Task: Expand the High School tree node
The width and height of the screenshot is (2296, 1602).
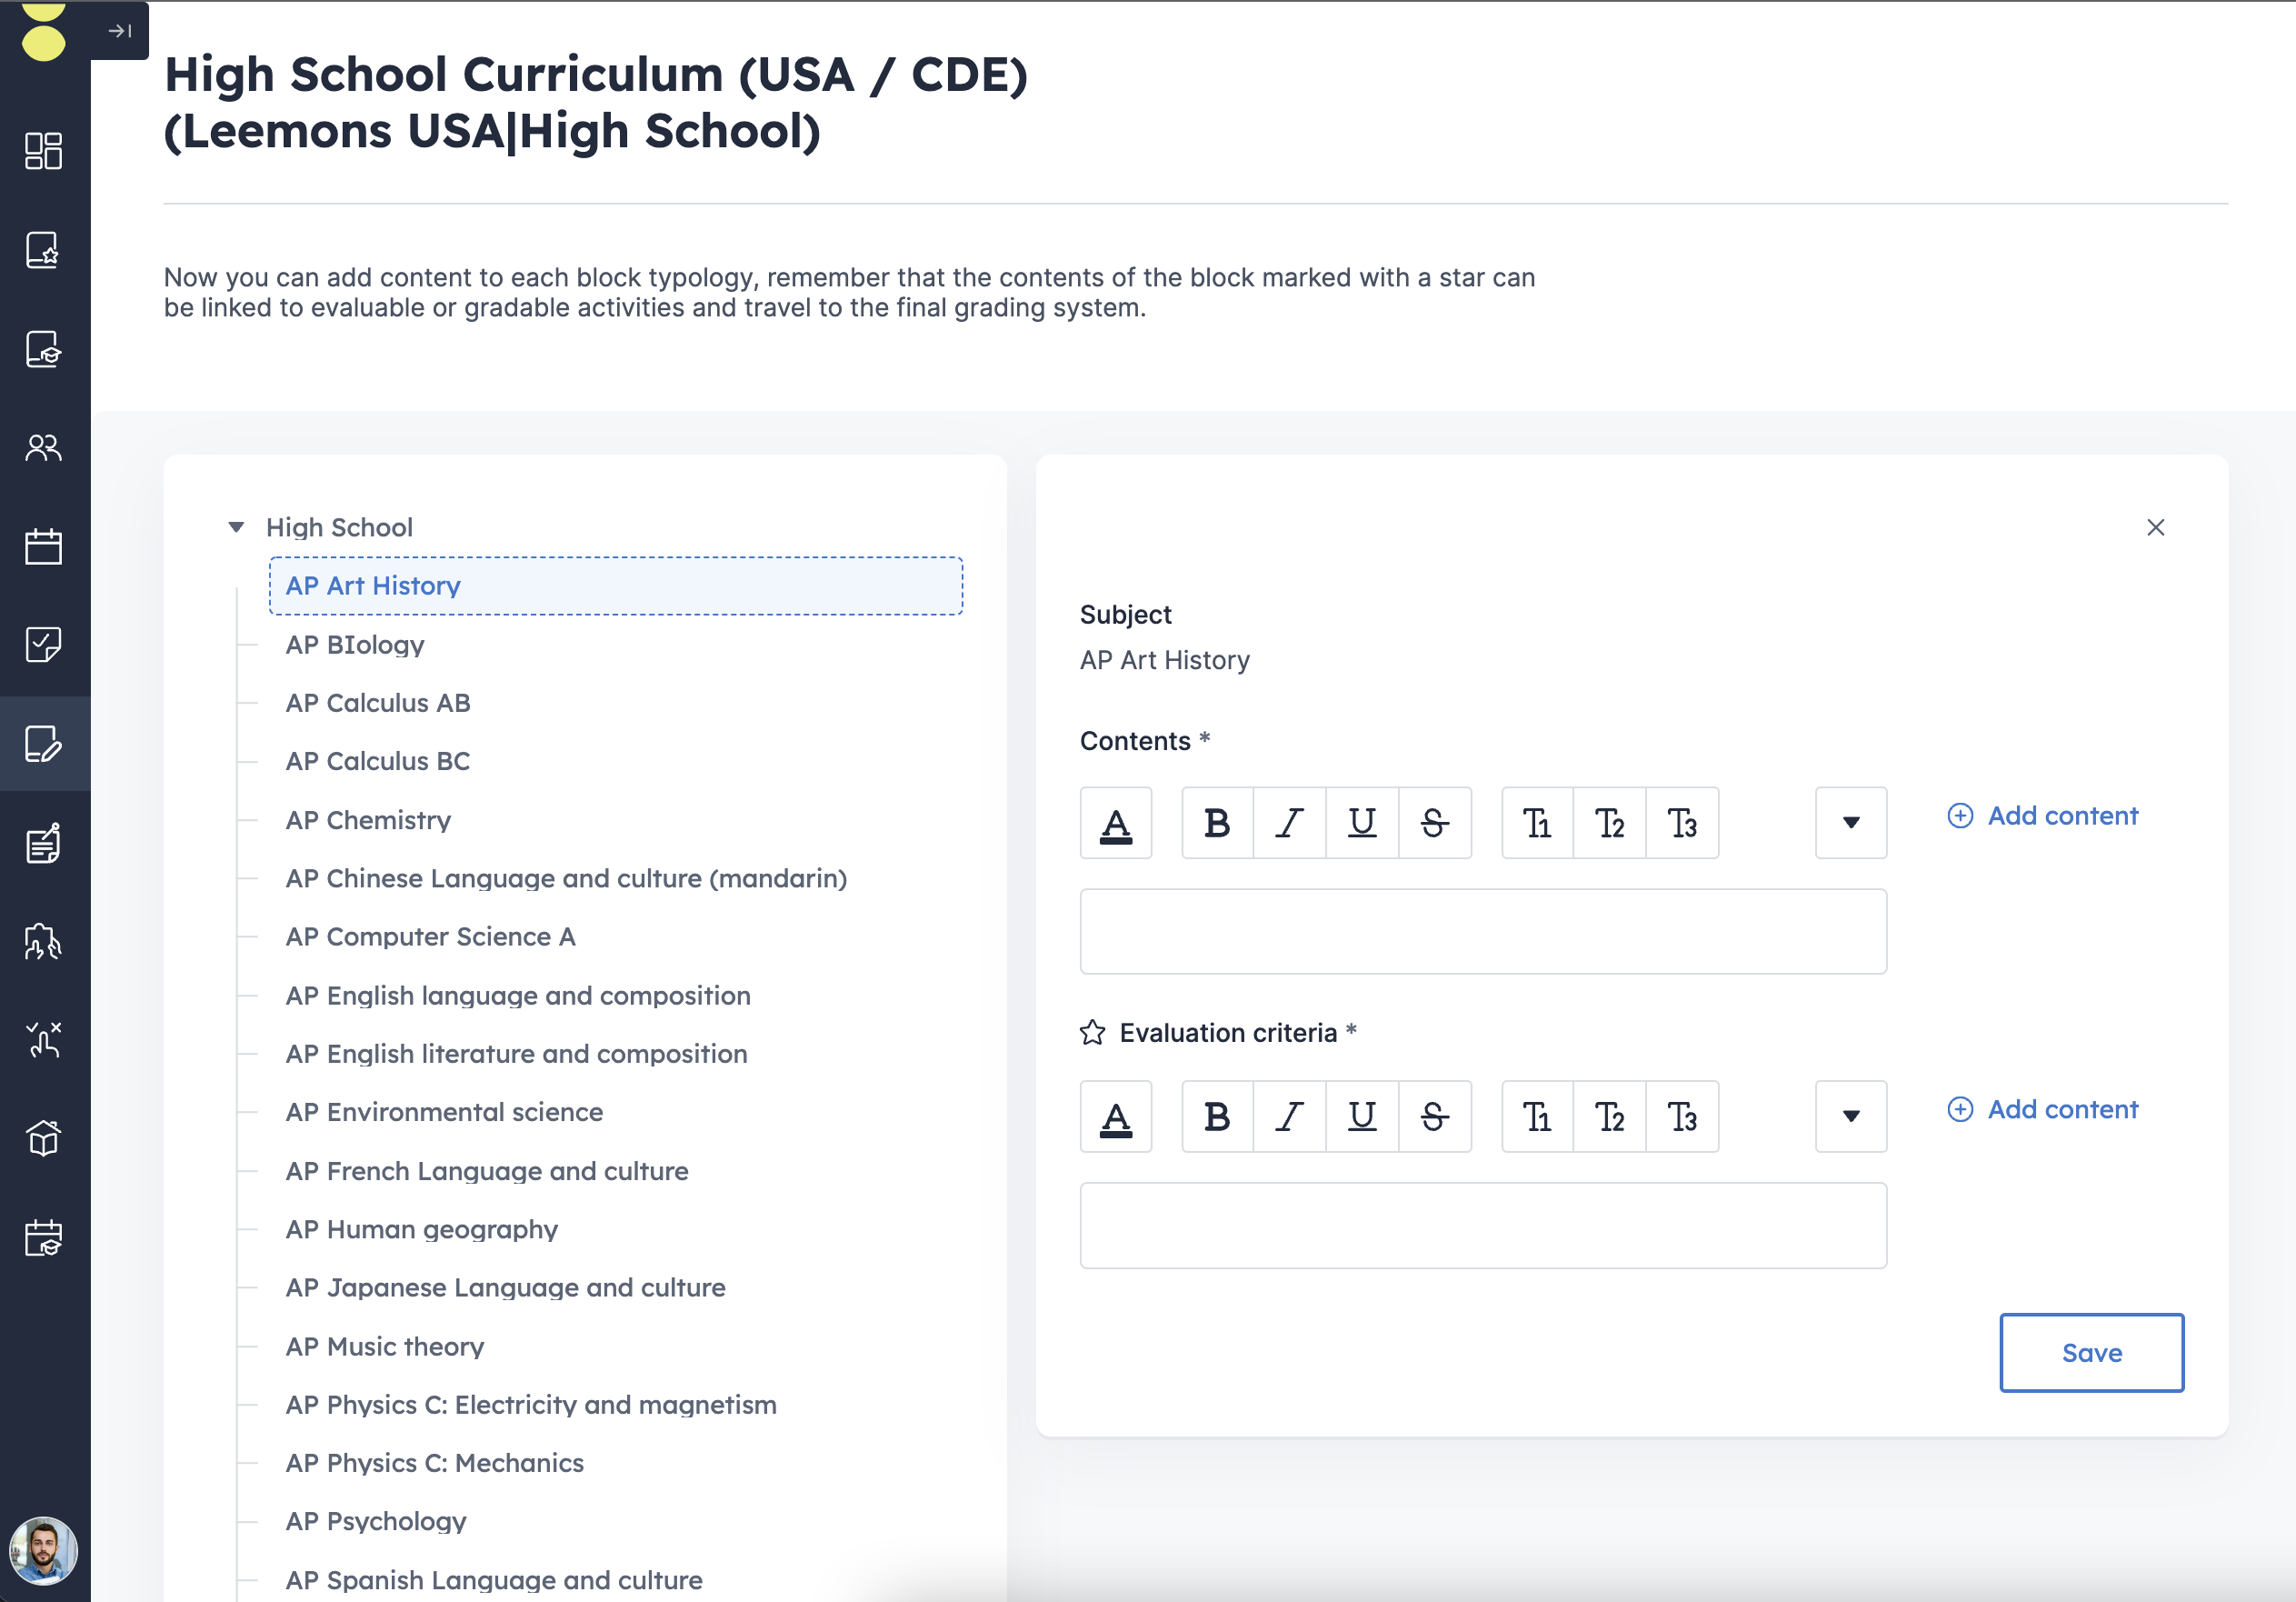Action: [x=239, y=526]
